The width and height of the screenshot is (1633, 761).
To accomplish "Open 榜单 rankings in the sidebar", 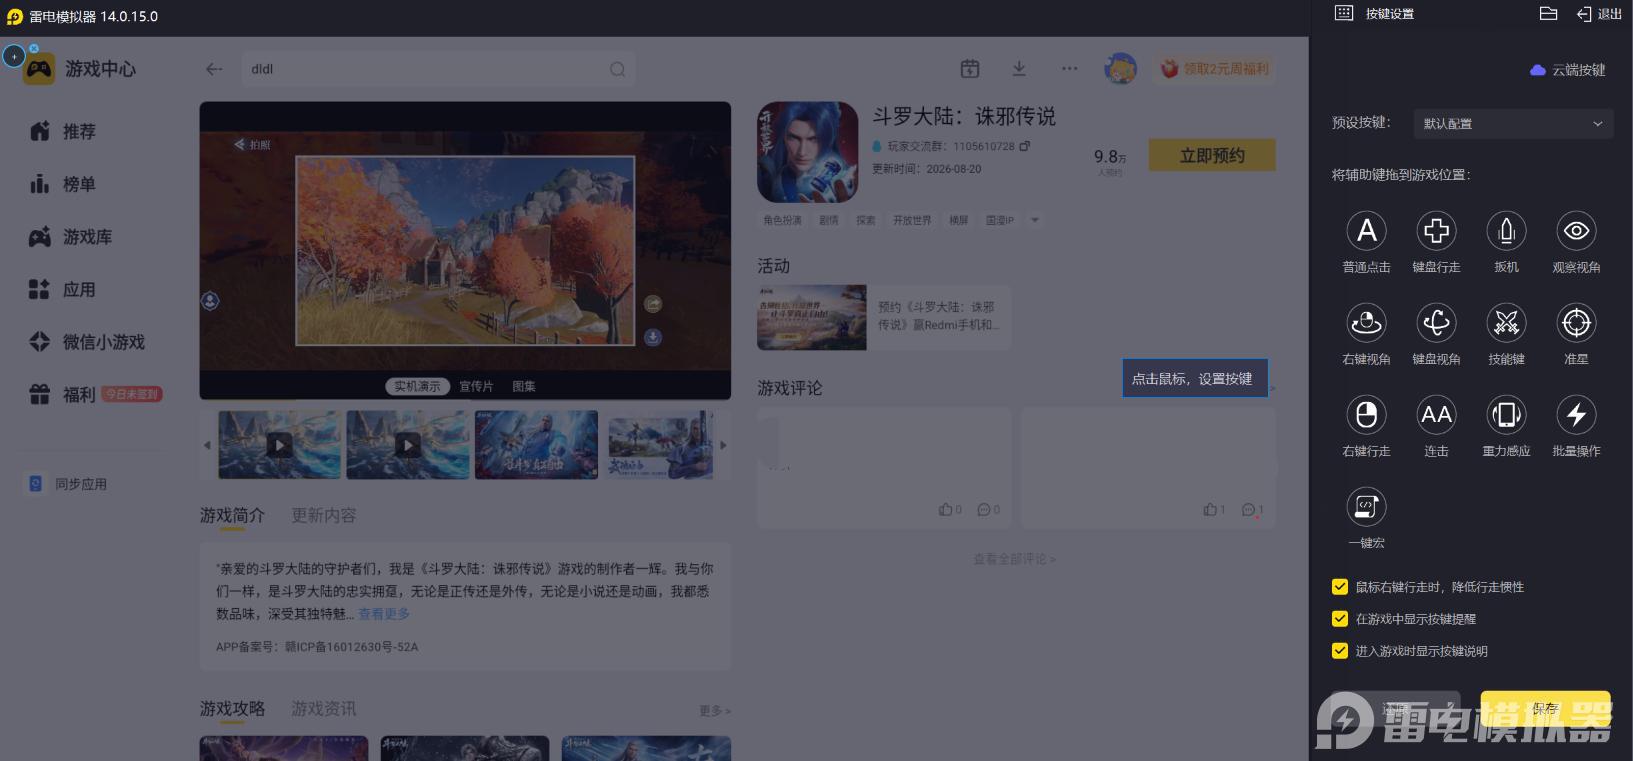I will (x=63, y=184).
